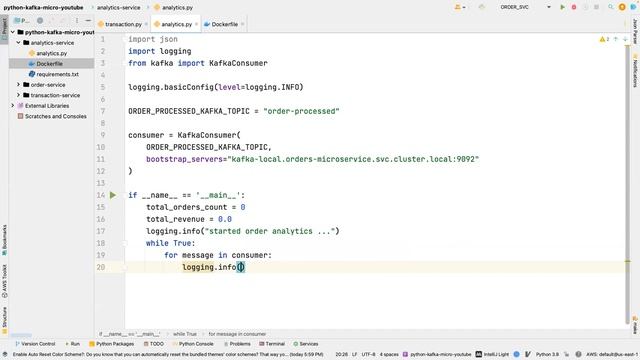Hide the Project panel with minus icon
This screenshot has height=360, width=640.
88,20
